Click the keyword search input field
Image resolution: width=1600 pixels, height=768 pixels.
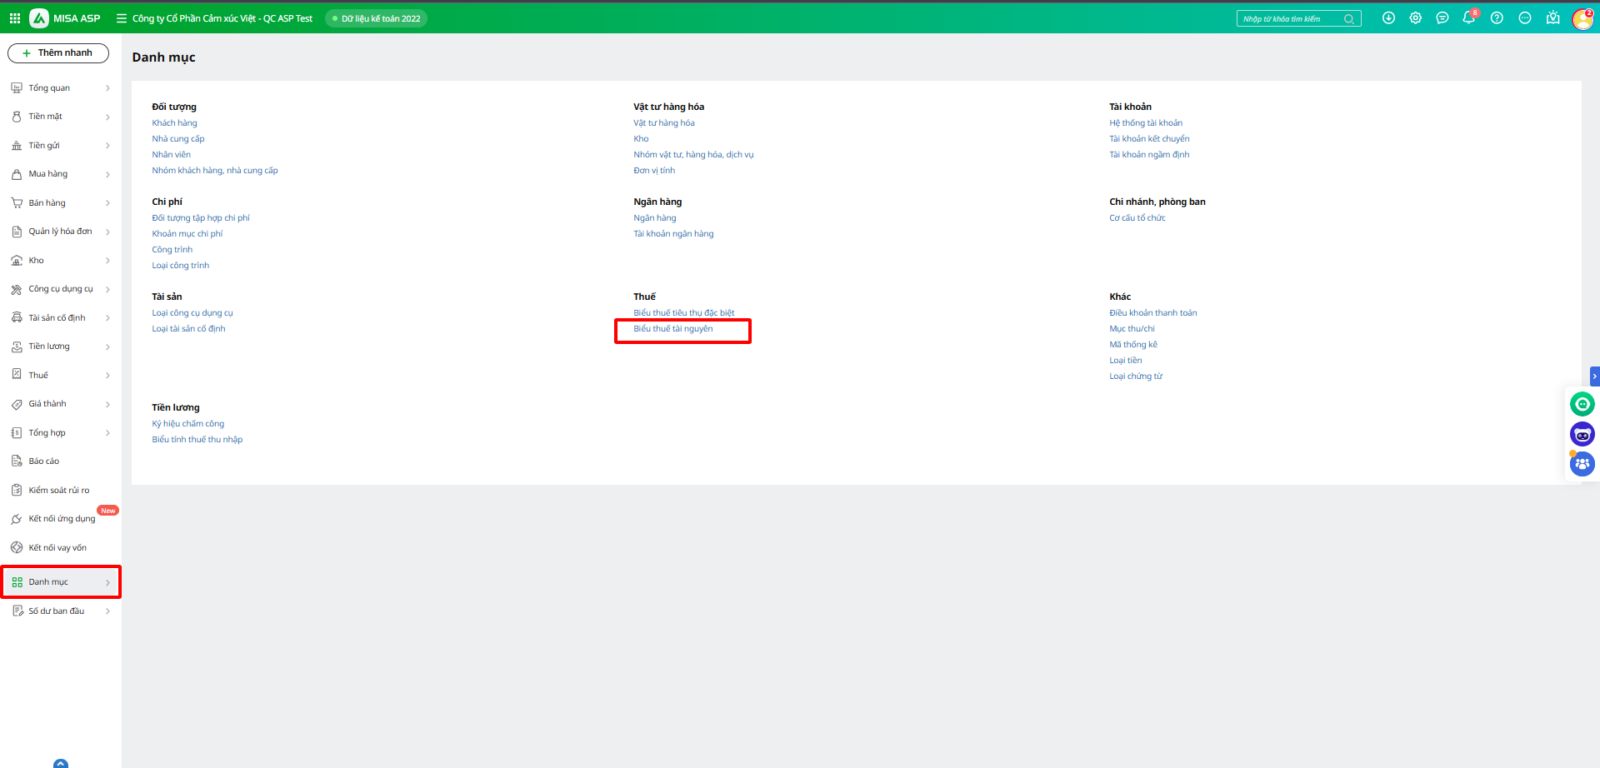(1289, 18)
